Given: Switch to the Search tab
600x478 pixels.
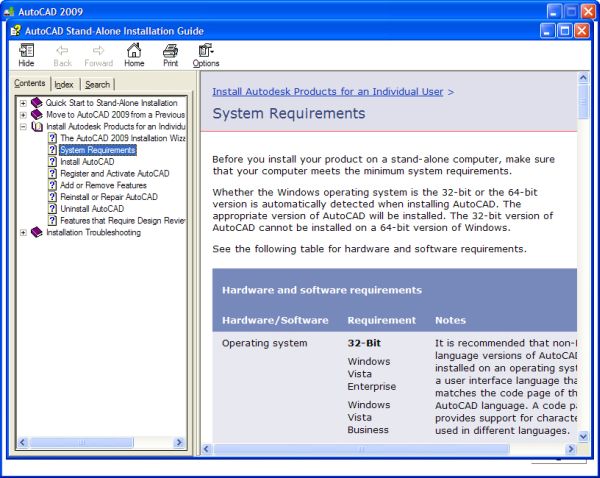Looking at the screenshot, I should pyautogui.click(x=97, y=85).
